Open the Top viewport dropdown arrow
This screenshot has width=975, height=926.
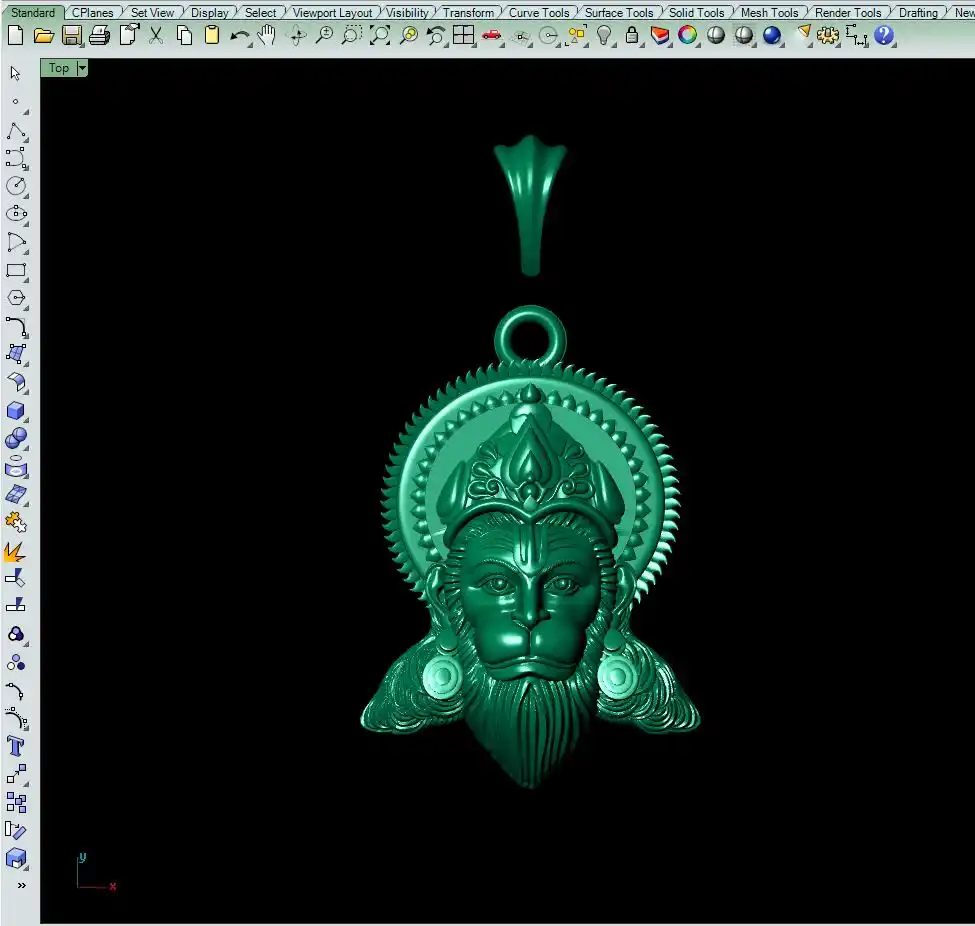[x=82, y=68]
